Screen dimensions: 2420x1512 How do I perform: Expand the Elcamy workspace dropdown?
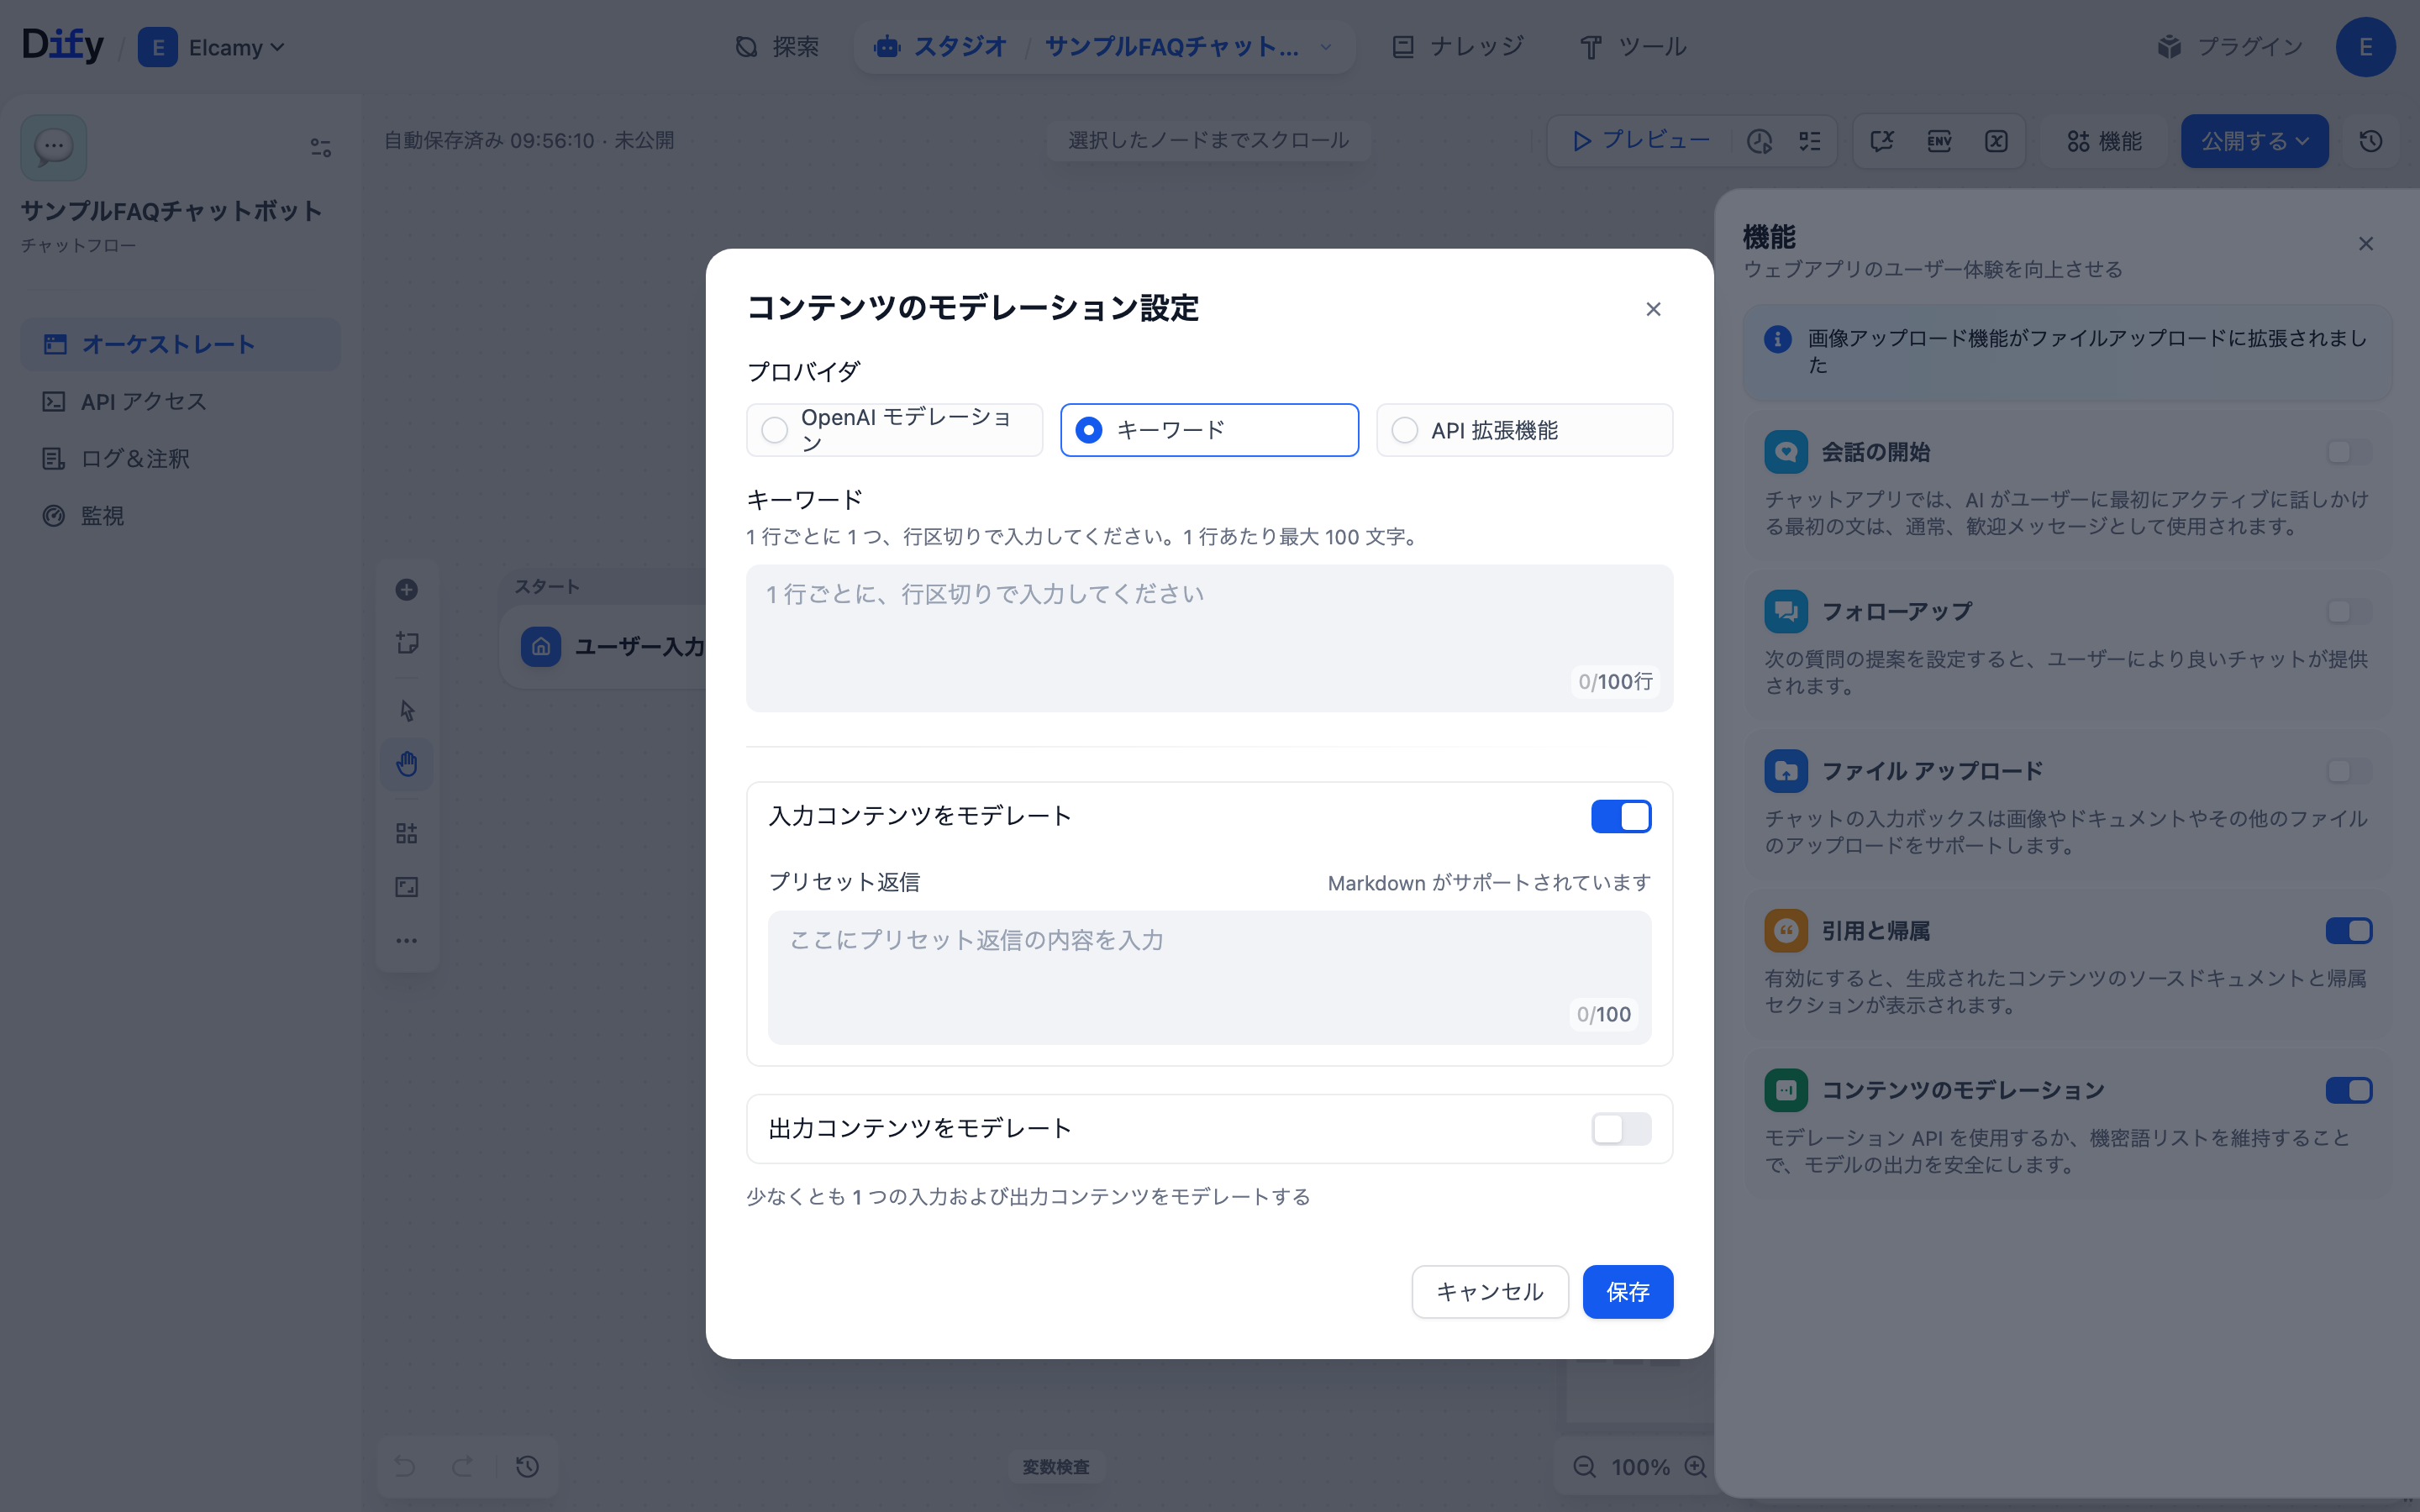coord(236,47)
